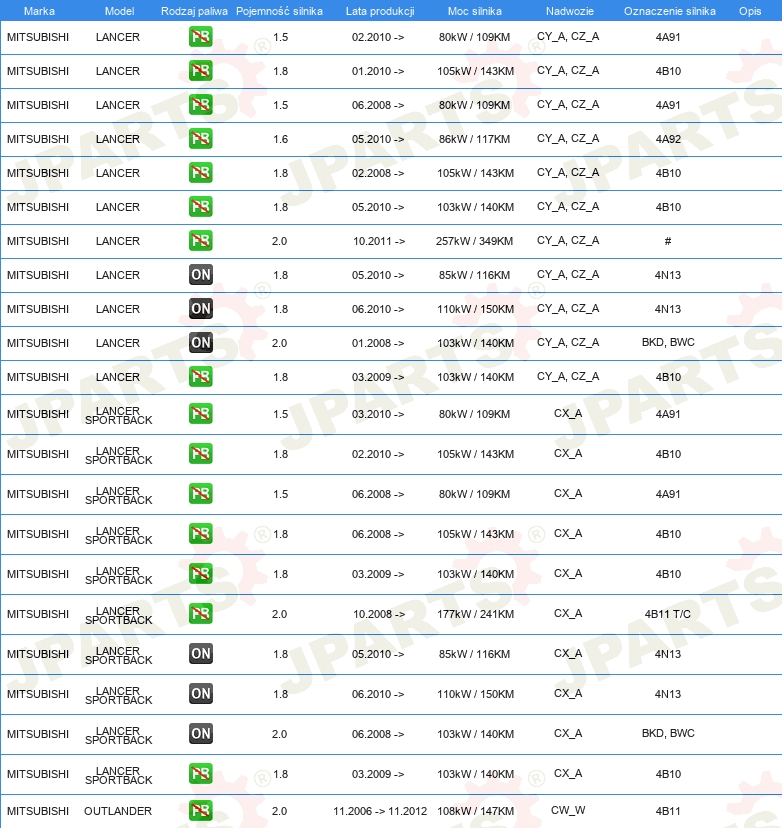Click the petrol icon in Lancer Sportback 03.2010 row
The height and width of the screenshot is (828, 782).
(x=201, y=414)
